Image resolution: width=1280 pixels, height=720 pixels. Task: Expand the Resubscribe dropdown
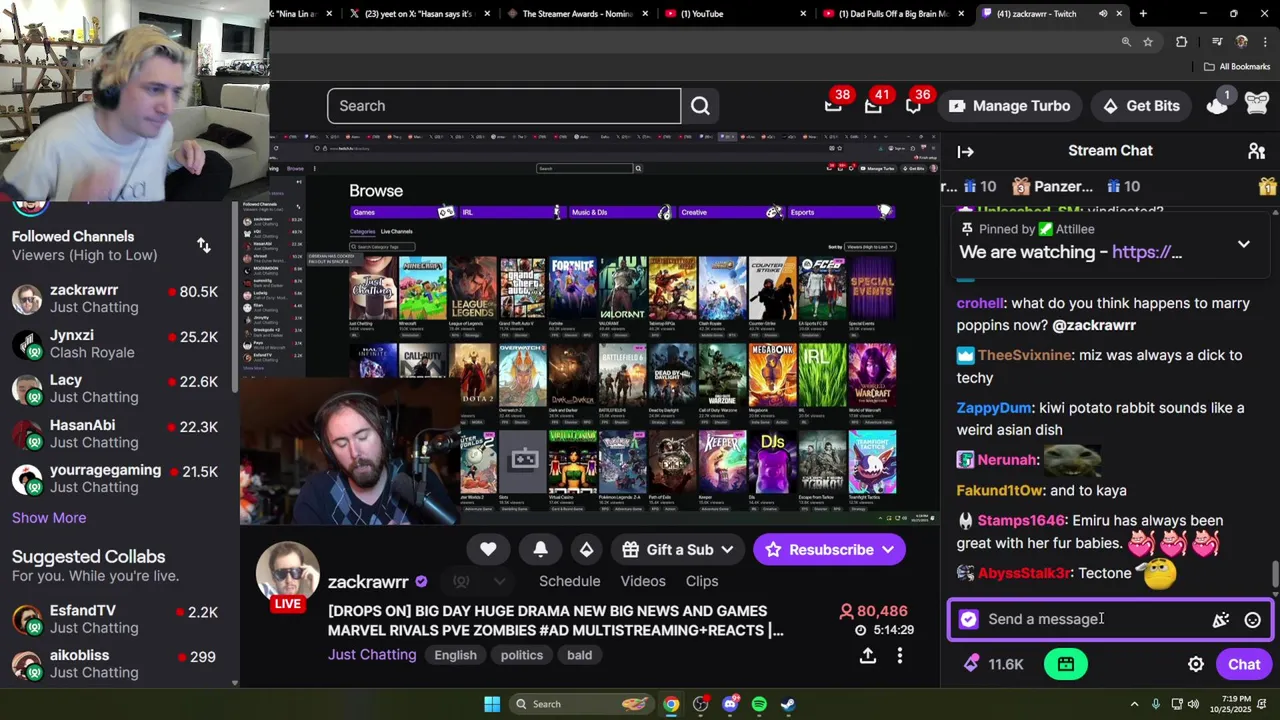[x=888, y=550]
